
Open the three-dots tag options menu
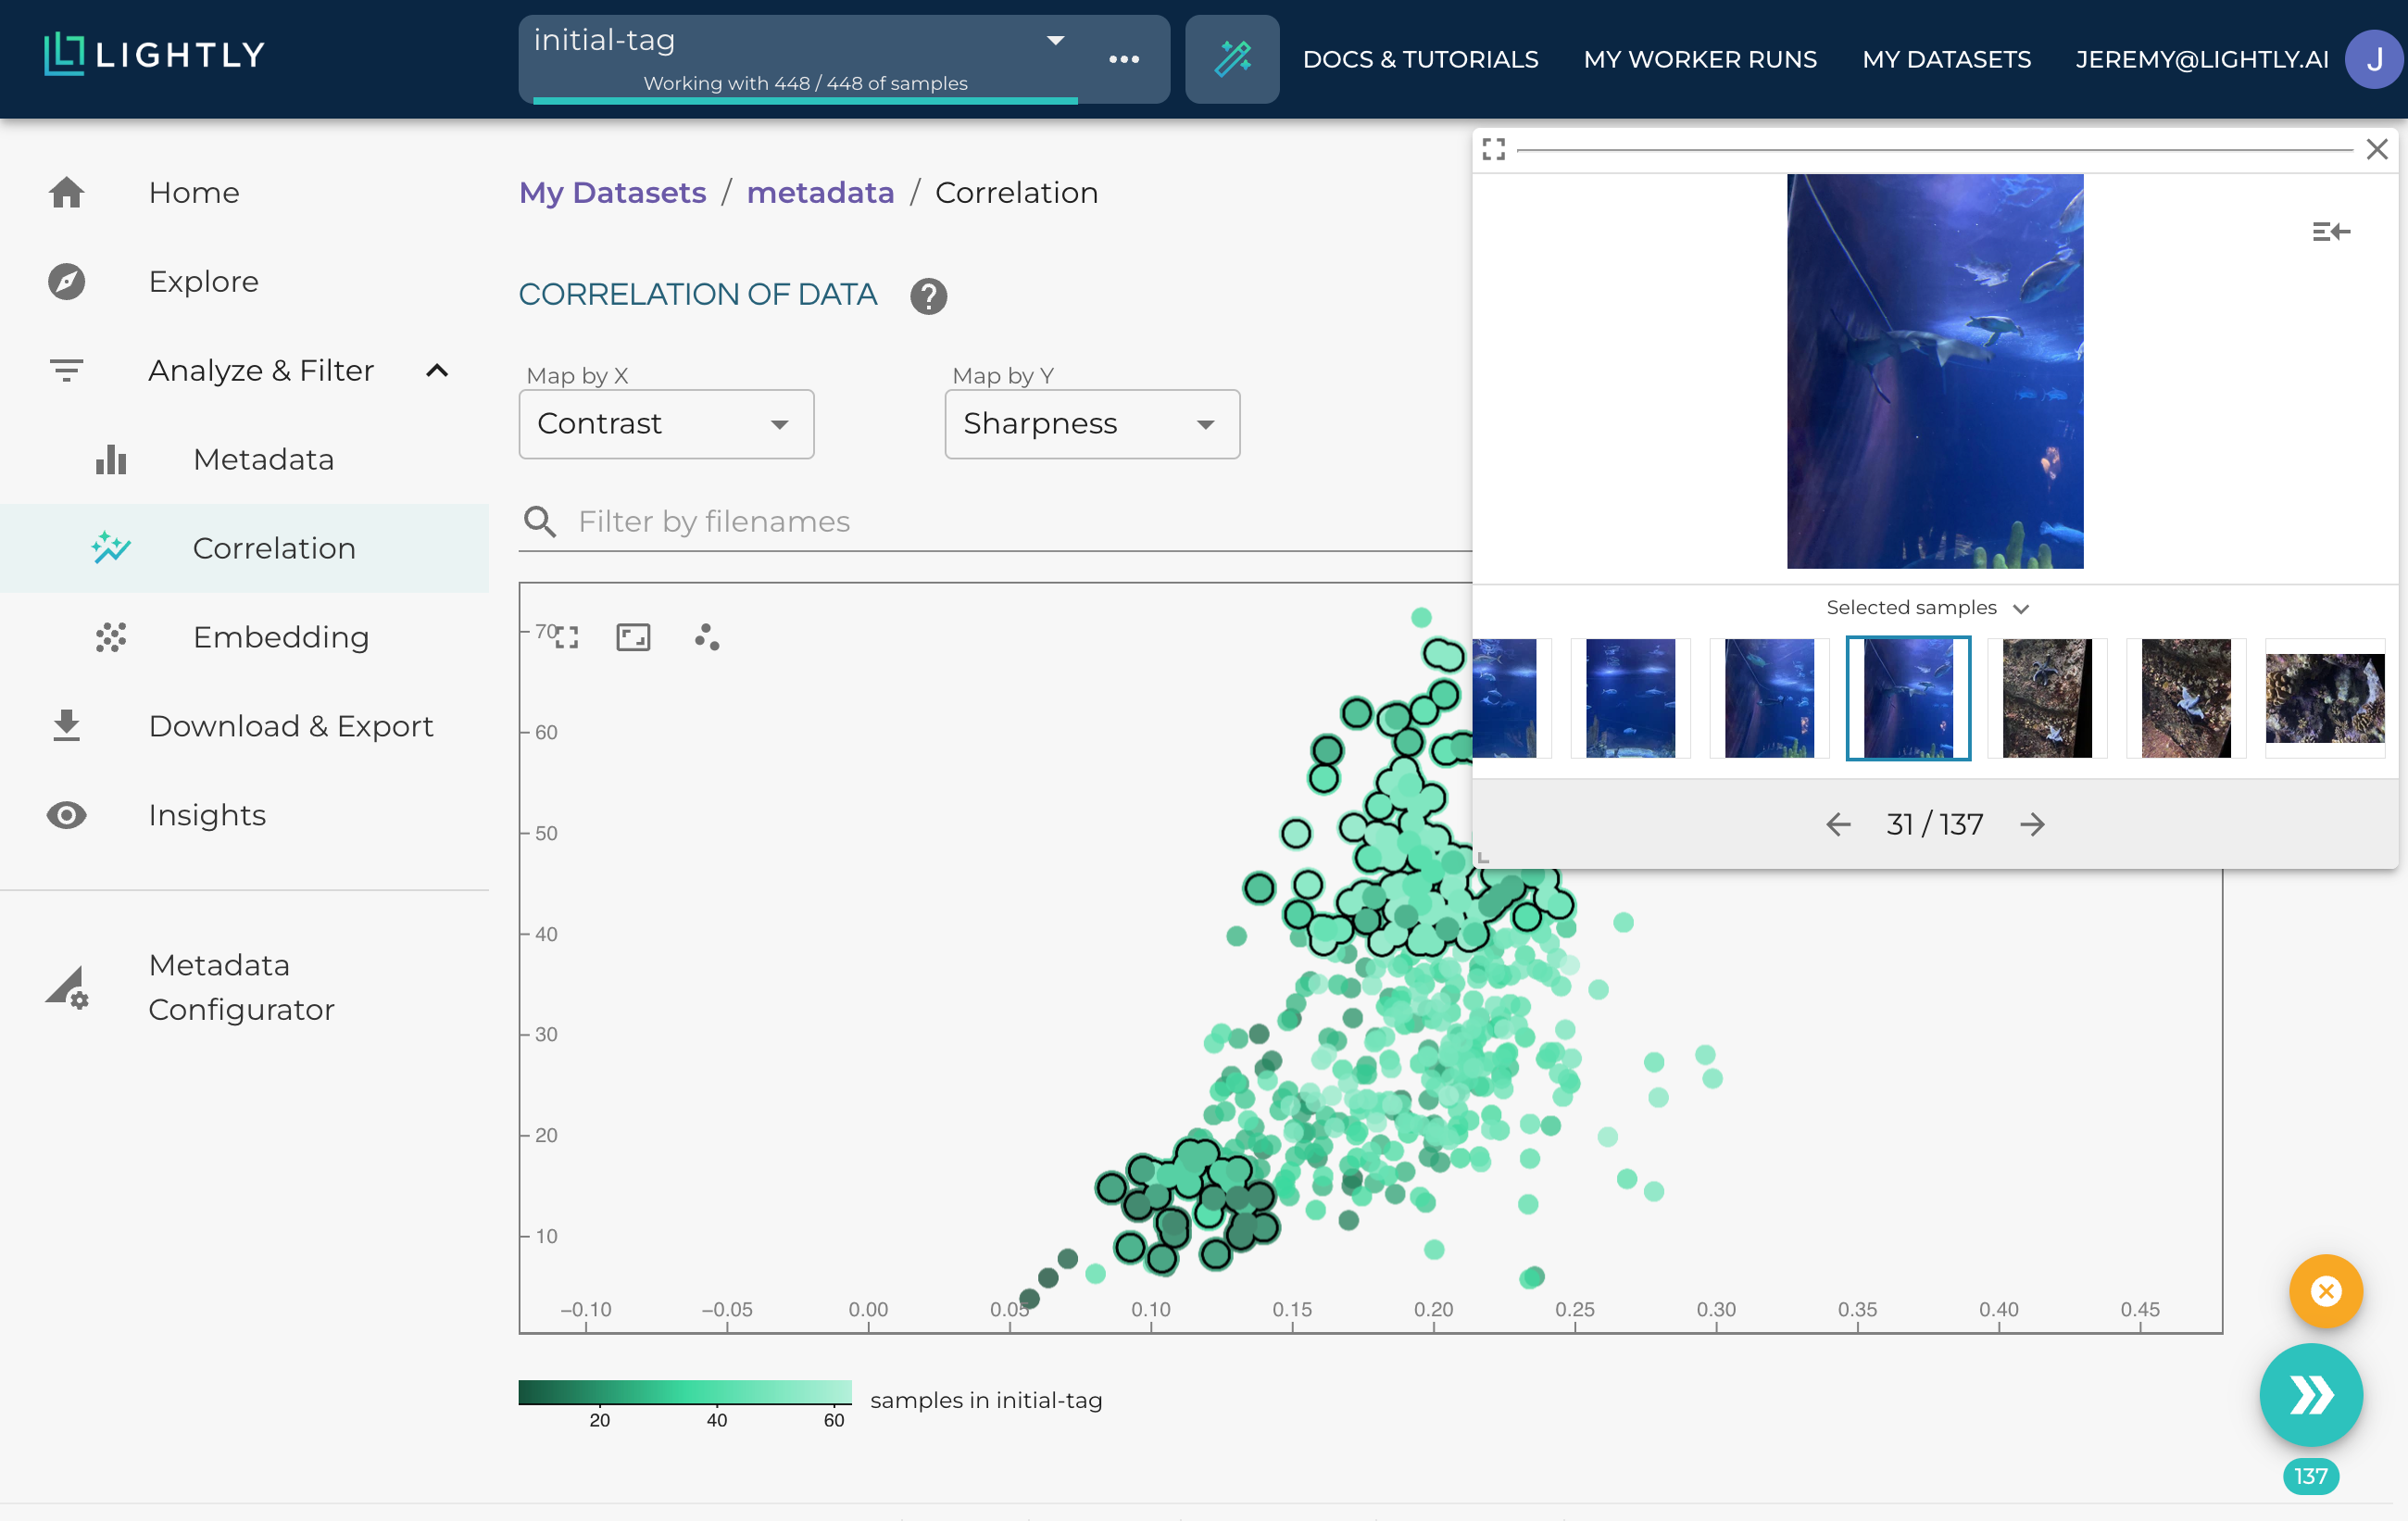[1123, 59]
